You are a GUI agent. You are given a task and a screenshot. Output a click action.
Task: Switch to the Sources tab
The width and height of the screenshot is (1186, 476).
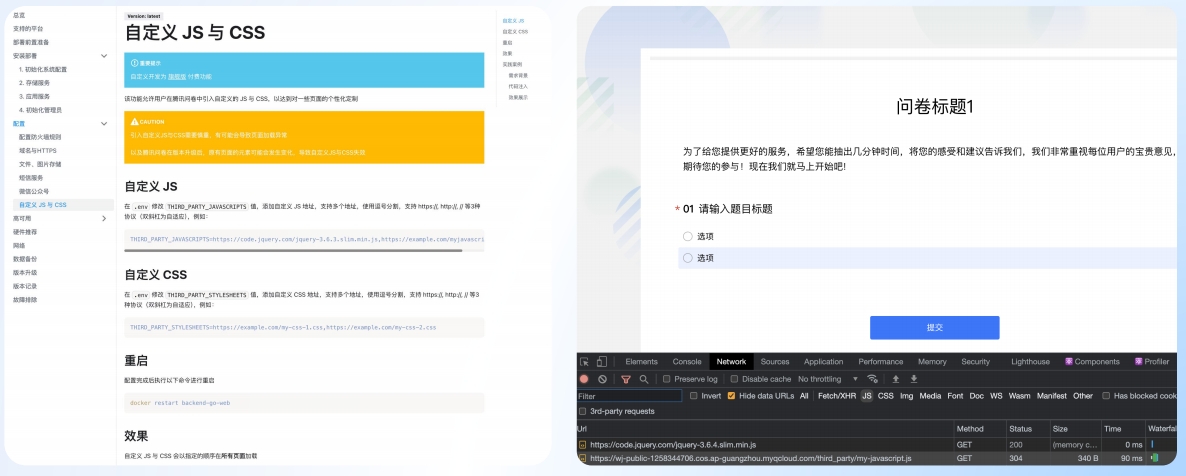775,362
